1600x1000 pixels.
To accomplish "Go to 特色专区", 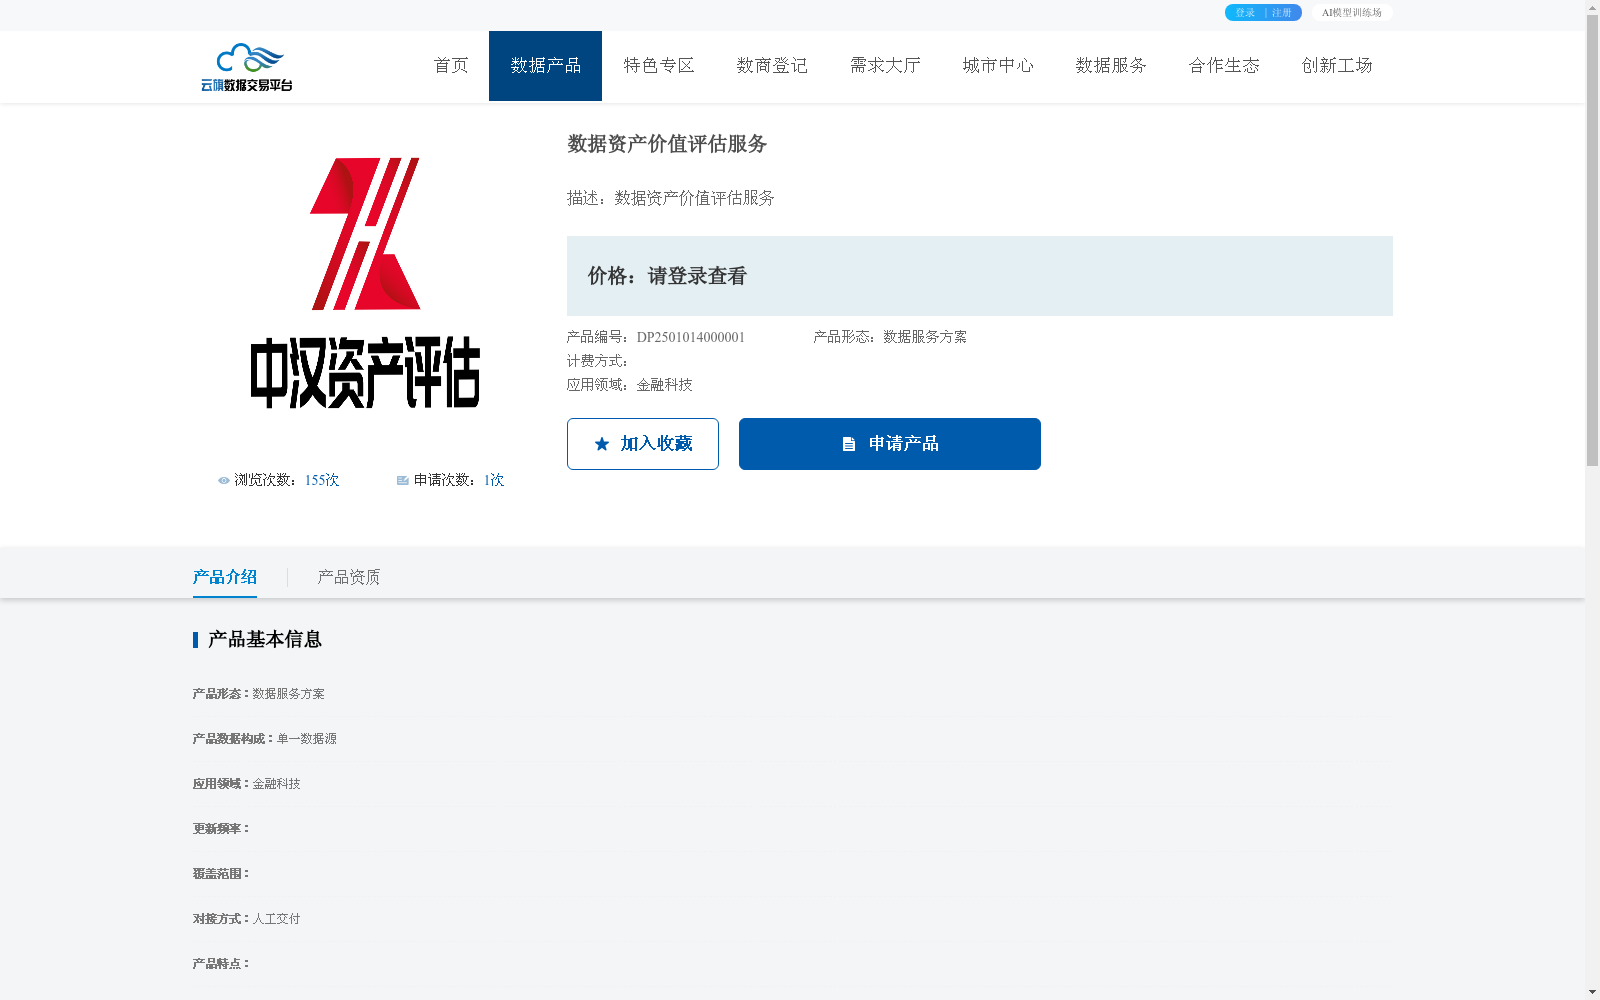I will pos(659,66).
